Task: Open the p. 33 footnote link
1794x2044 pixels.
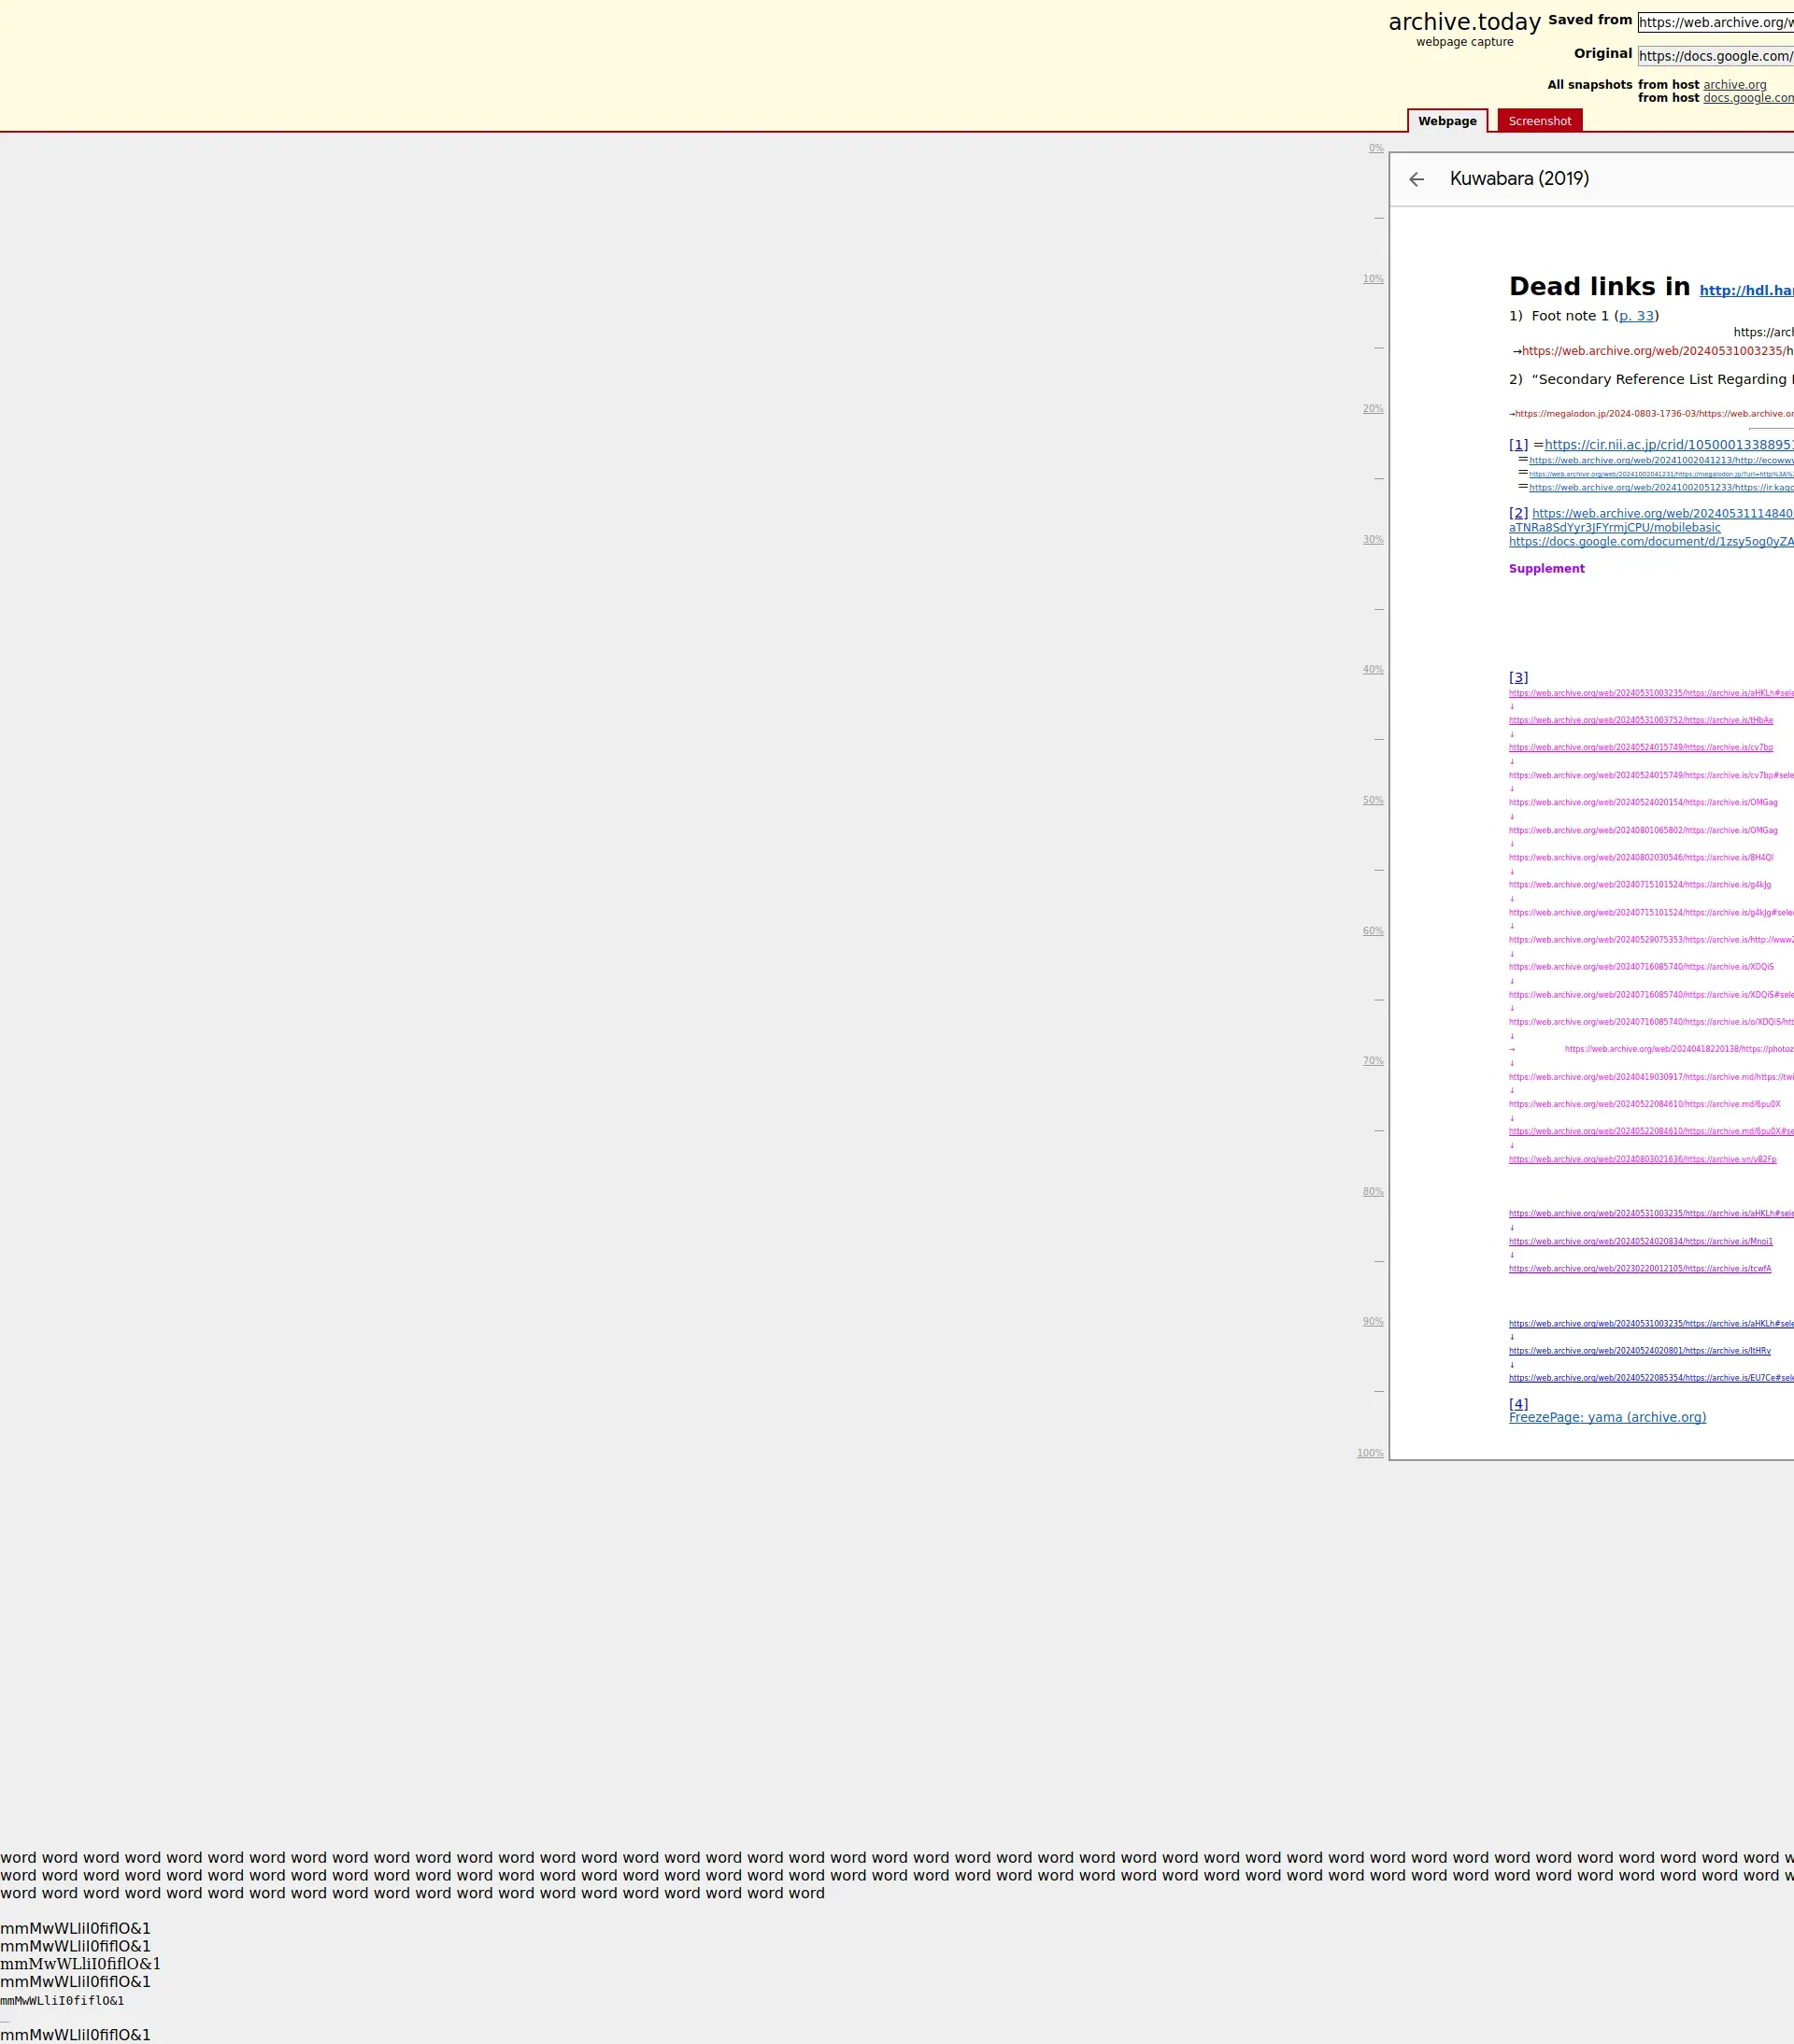Action: [x=1636, y=316]
